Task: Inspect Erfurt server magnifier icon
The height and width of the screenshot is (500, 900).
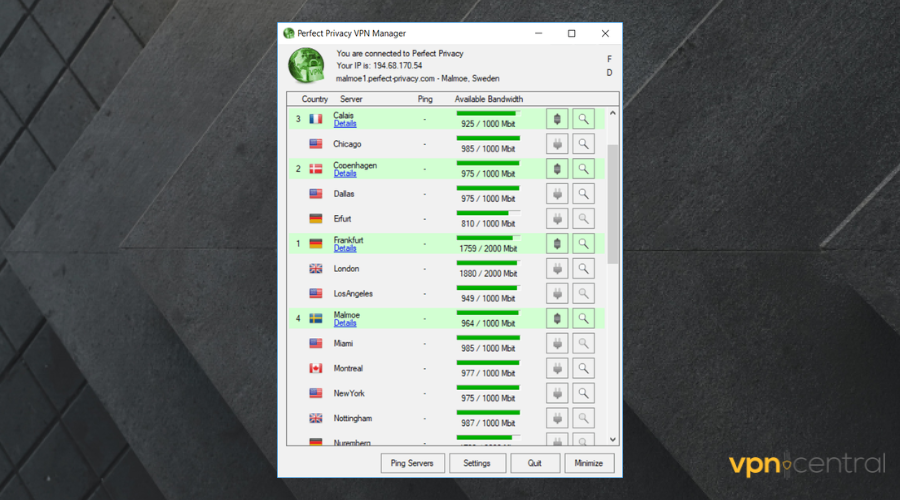Action: point(583,219)
